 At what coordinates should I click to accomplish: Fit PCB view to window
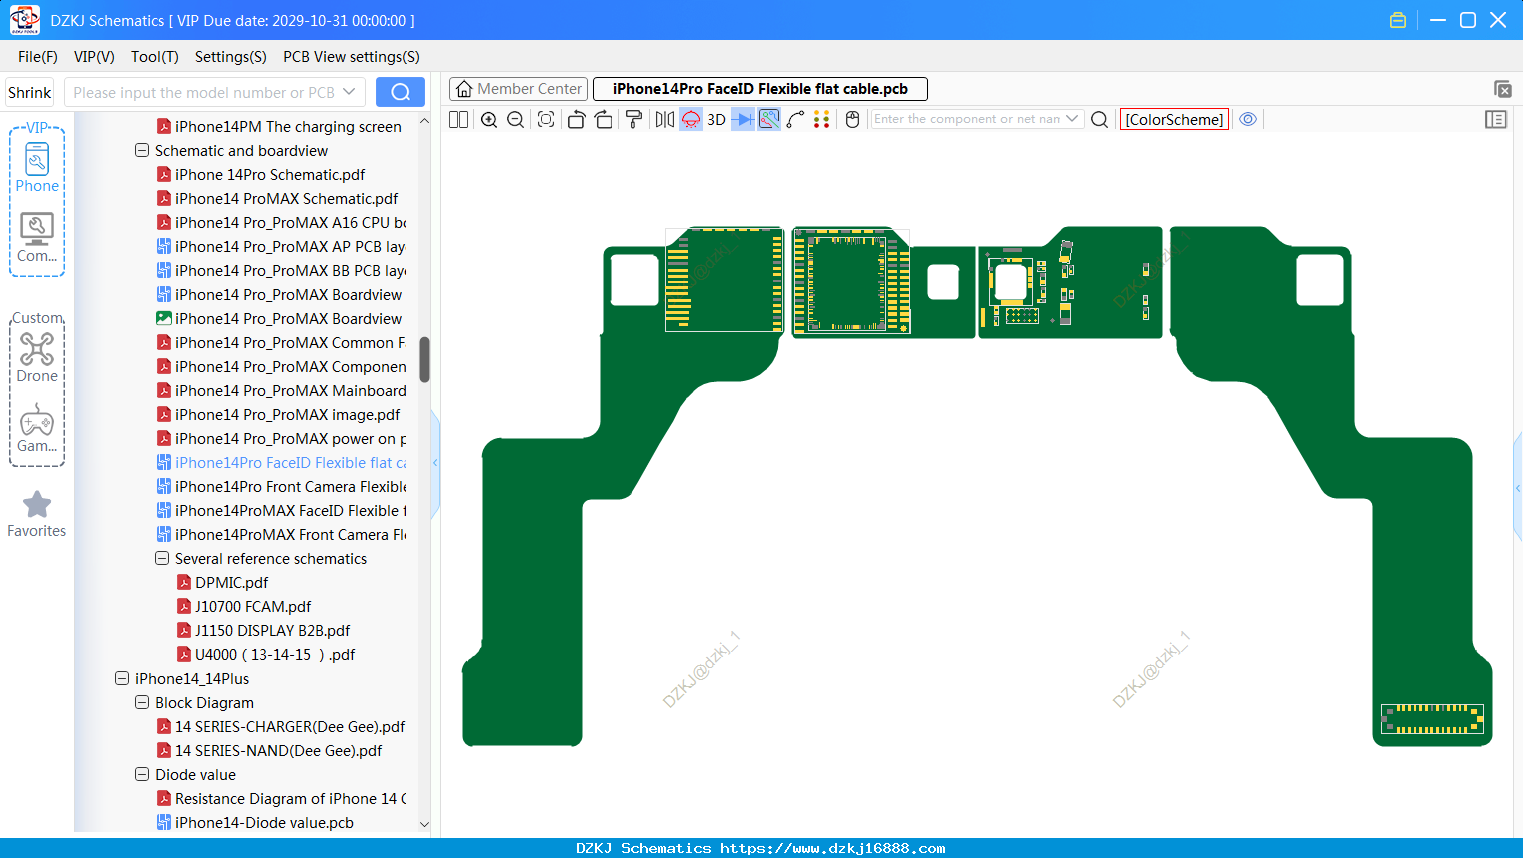coord(546,119)
